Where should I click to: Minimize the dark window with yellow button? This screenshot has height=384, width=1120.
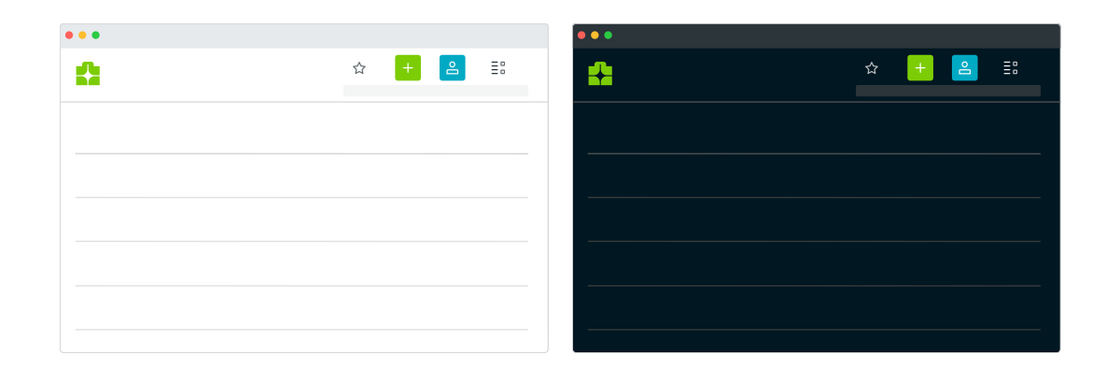(x=594, y=35)
